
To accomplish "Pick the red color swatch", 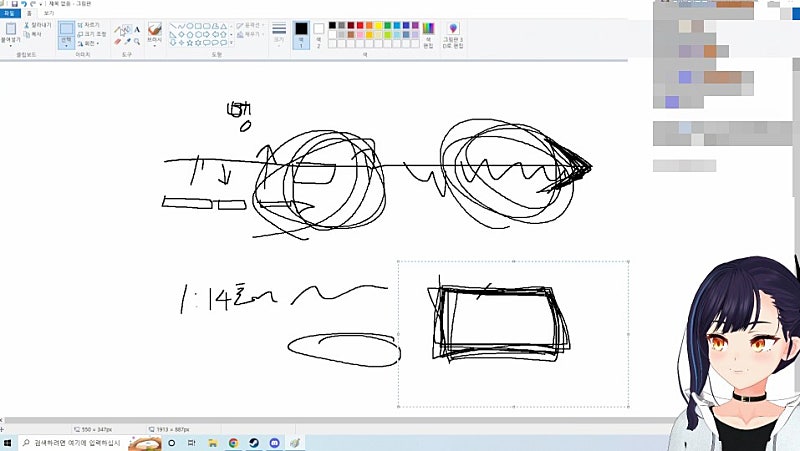I will pyautogui.click(x=360, y=25).
